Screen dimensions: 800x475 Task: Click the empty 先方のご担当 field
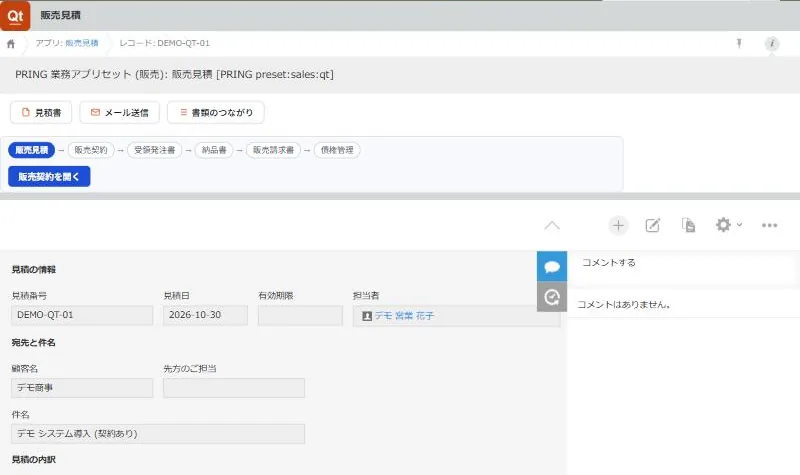(x=234, y=388)
